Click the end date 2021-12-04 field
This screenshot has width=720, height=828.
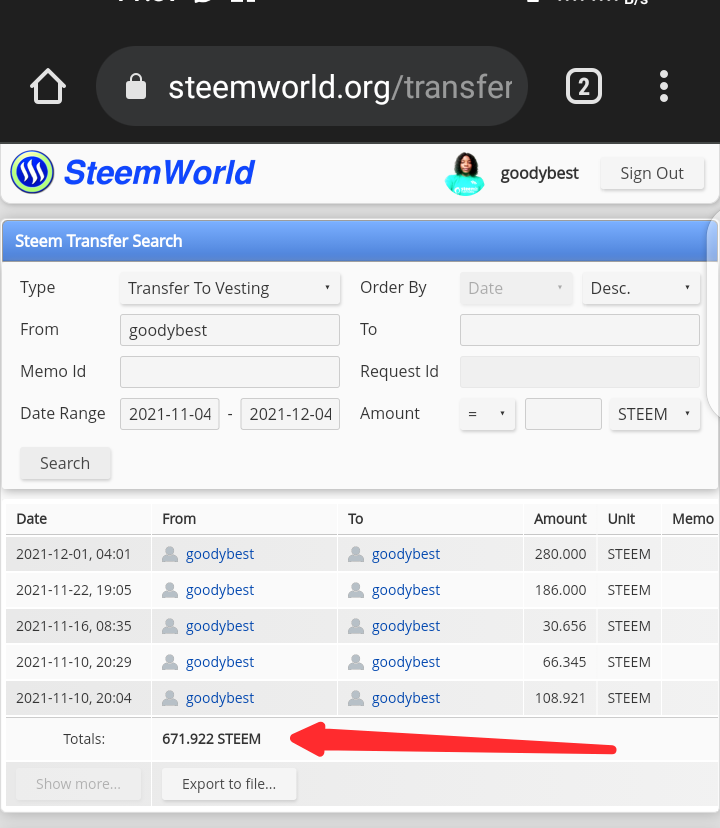point(290,414)
